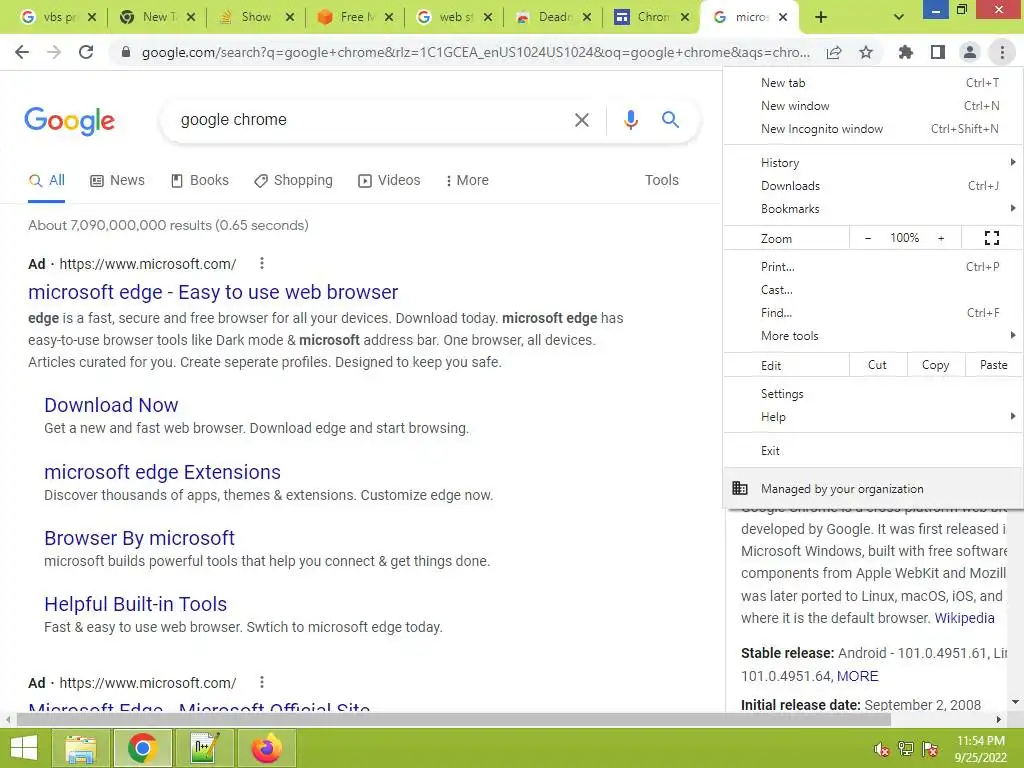
Task: Expand Bookmarks submenu
Action: click(x=873, y=208)
